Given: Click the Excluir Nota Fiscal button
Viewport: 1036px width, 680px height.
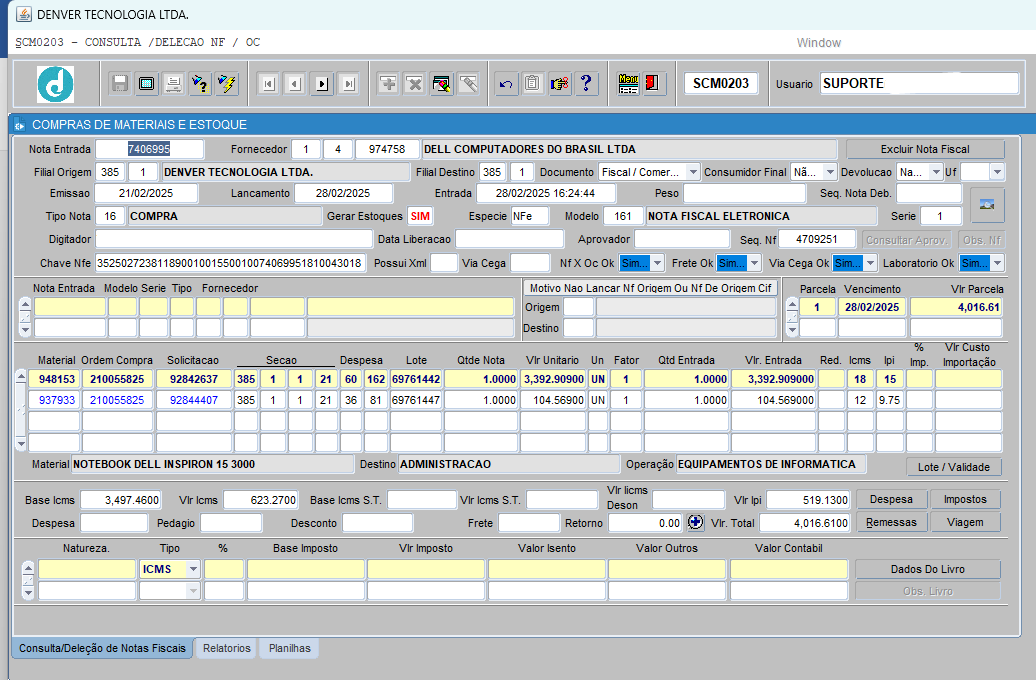Looking at the screenshot, I should (x=924, y=149).
